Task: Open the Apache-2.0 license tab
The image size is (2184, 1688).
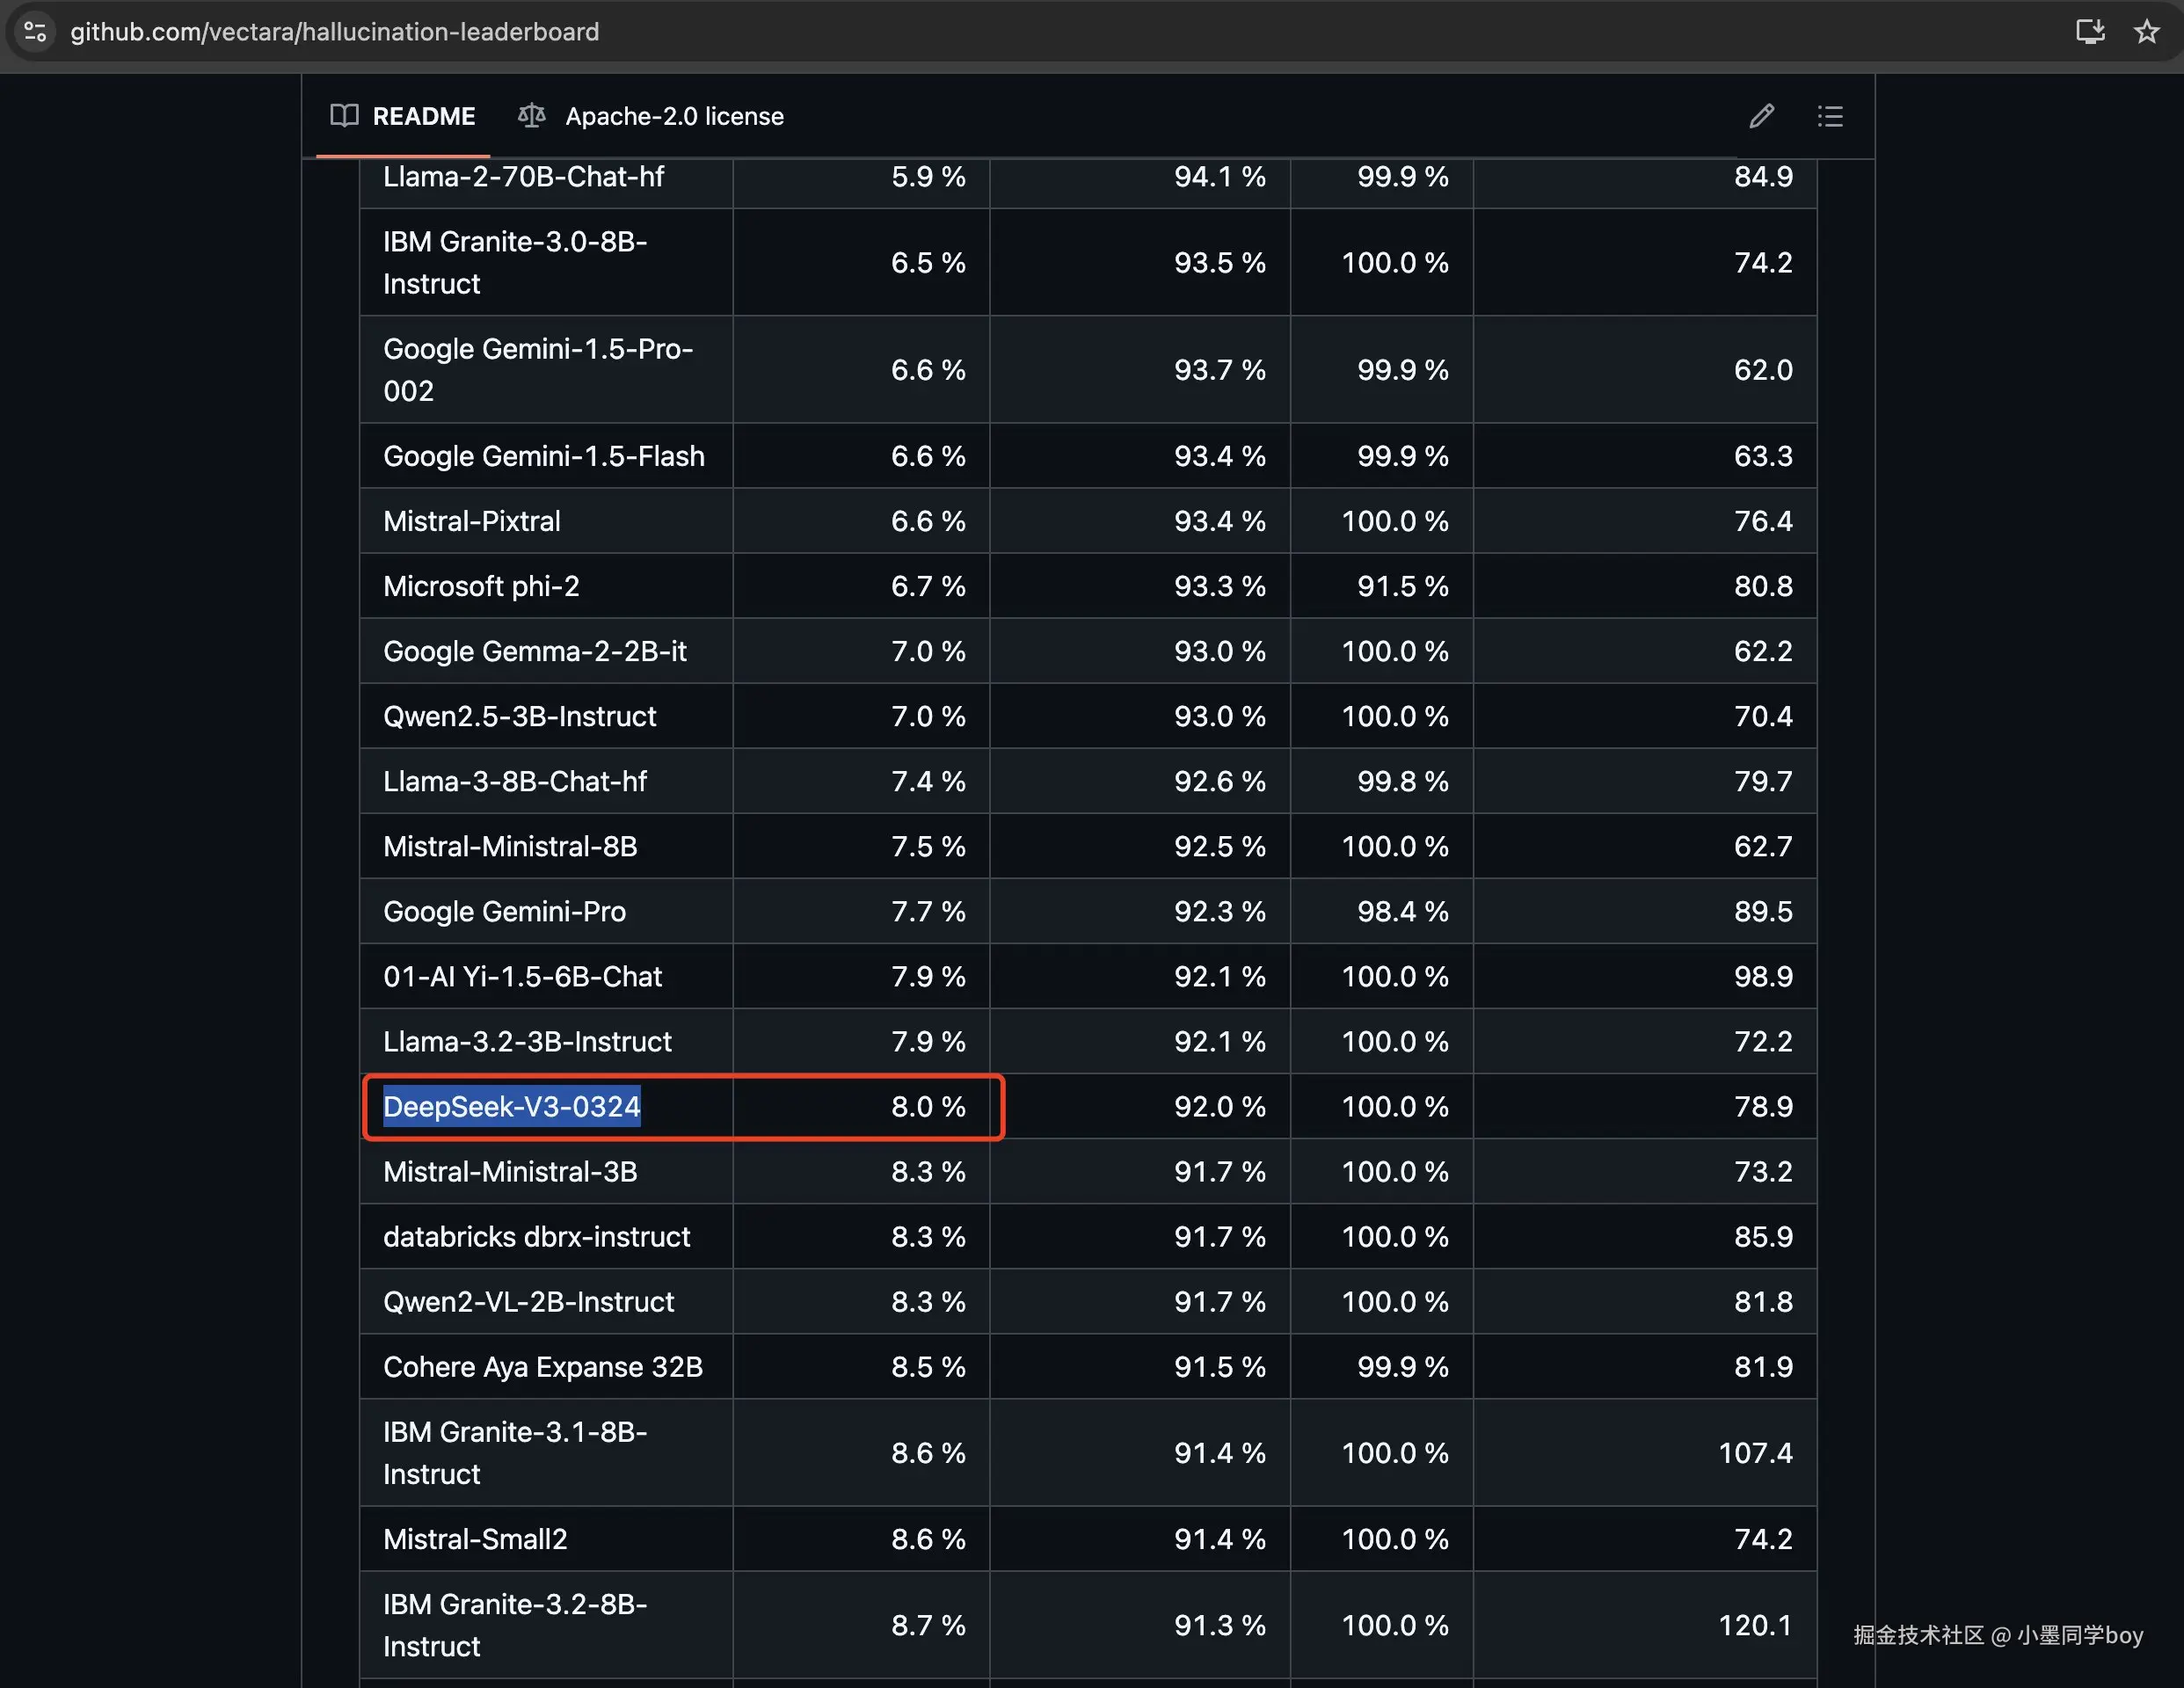Action: tap(674, 116)
